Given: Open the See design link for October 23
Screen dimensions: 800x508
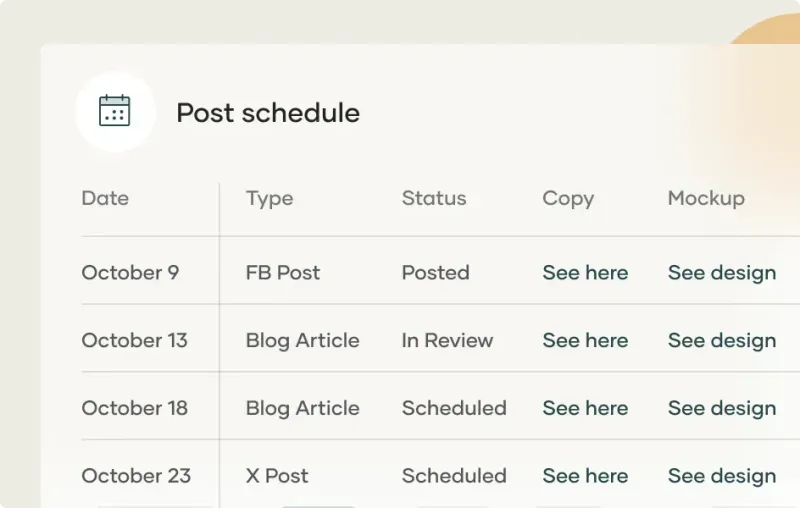Looking at the screenshot, I should click(x=722, y=477).
